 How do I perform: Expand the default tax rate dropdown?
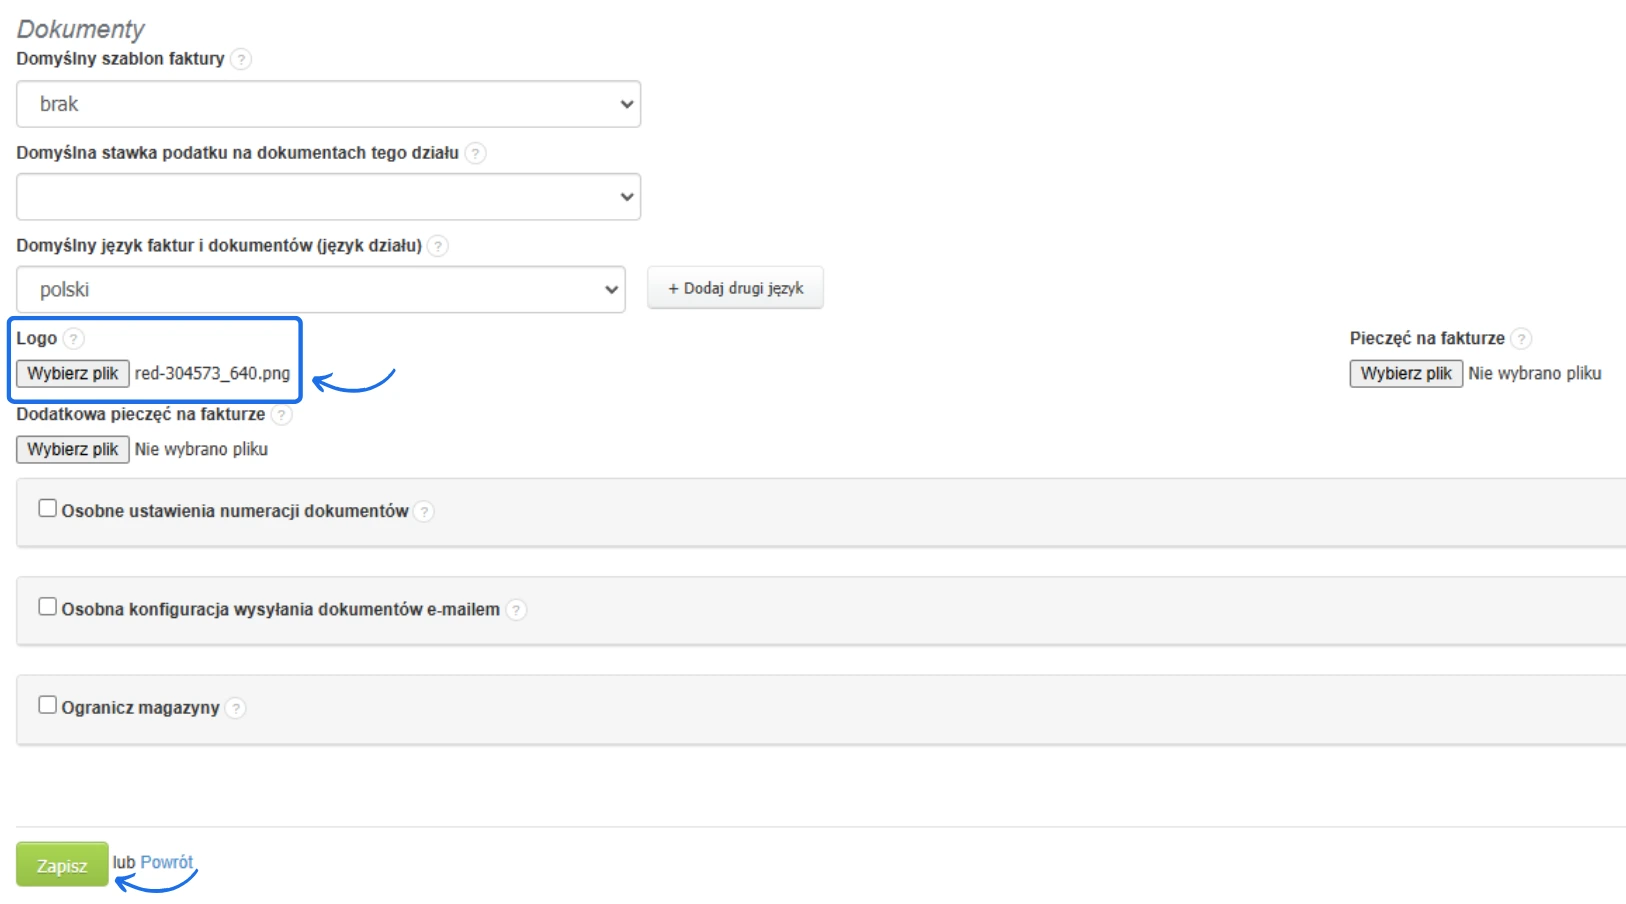[328, 197]
